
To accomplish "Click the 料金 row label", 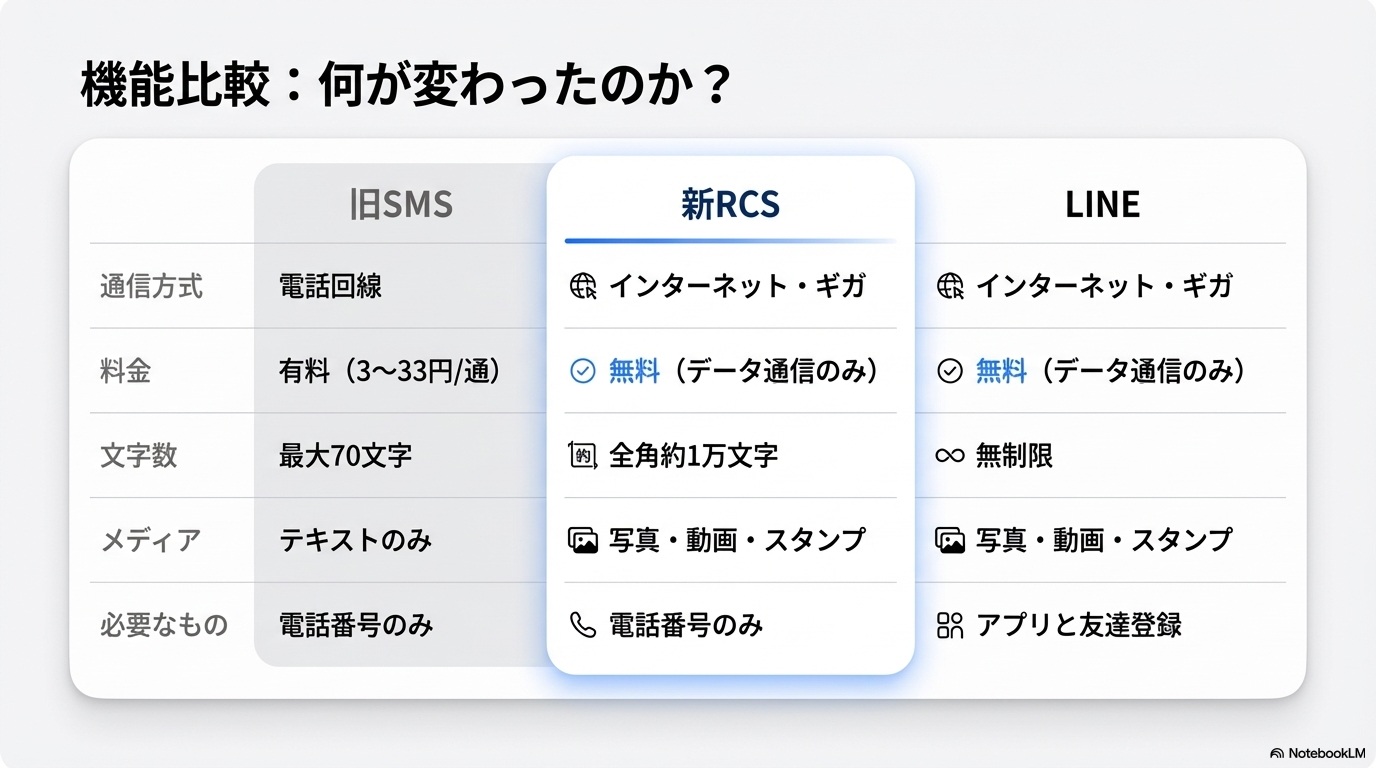I will tap(126, 372).
